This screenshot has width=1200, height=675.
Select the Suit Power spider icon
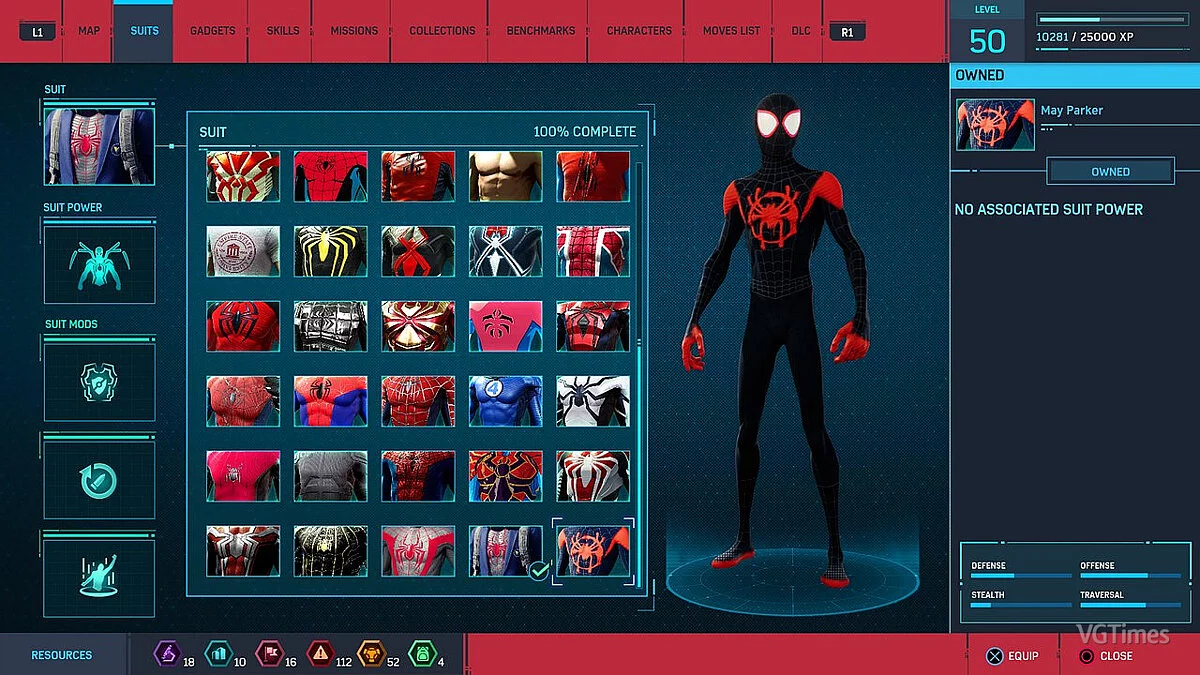pyautogui.click(x=98, y=264)
